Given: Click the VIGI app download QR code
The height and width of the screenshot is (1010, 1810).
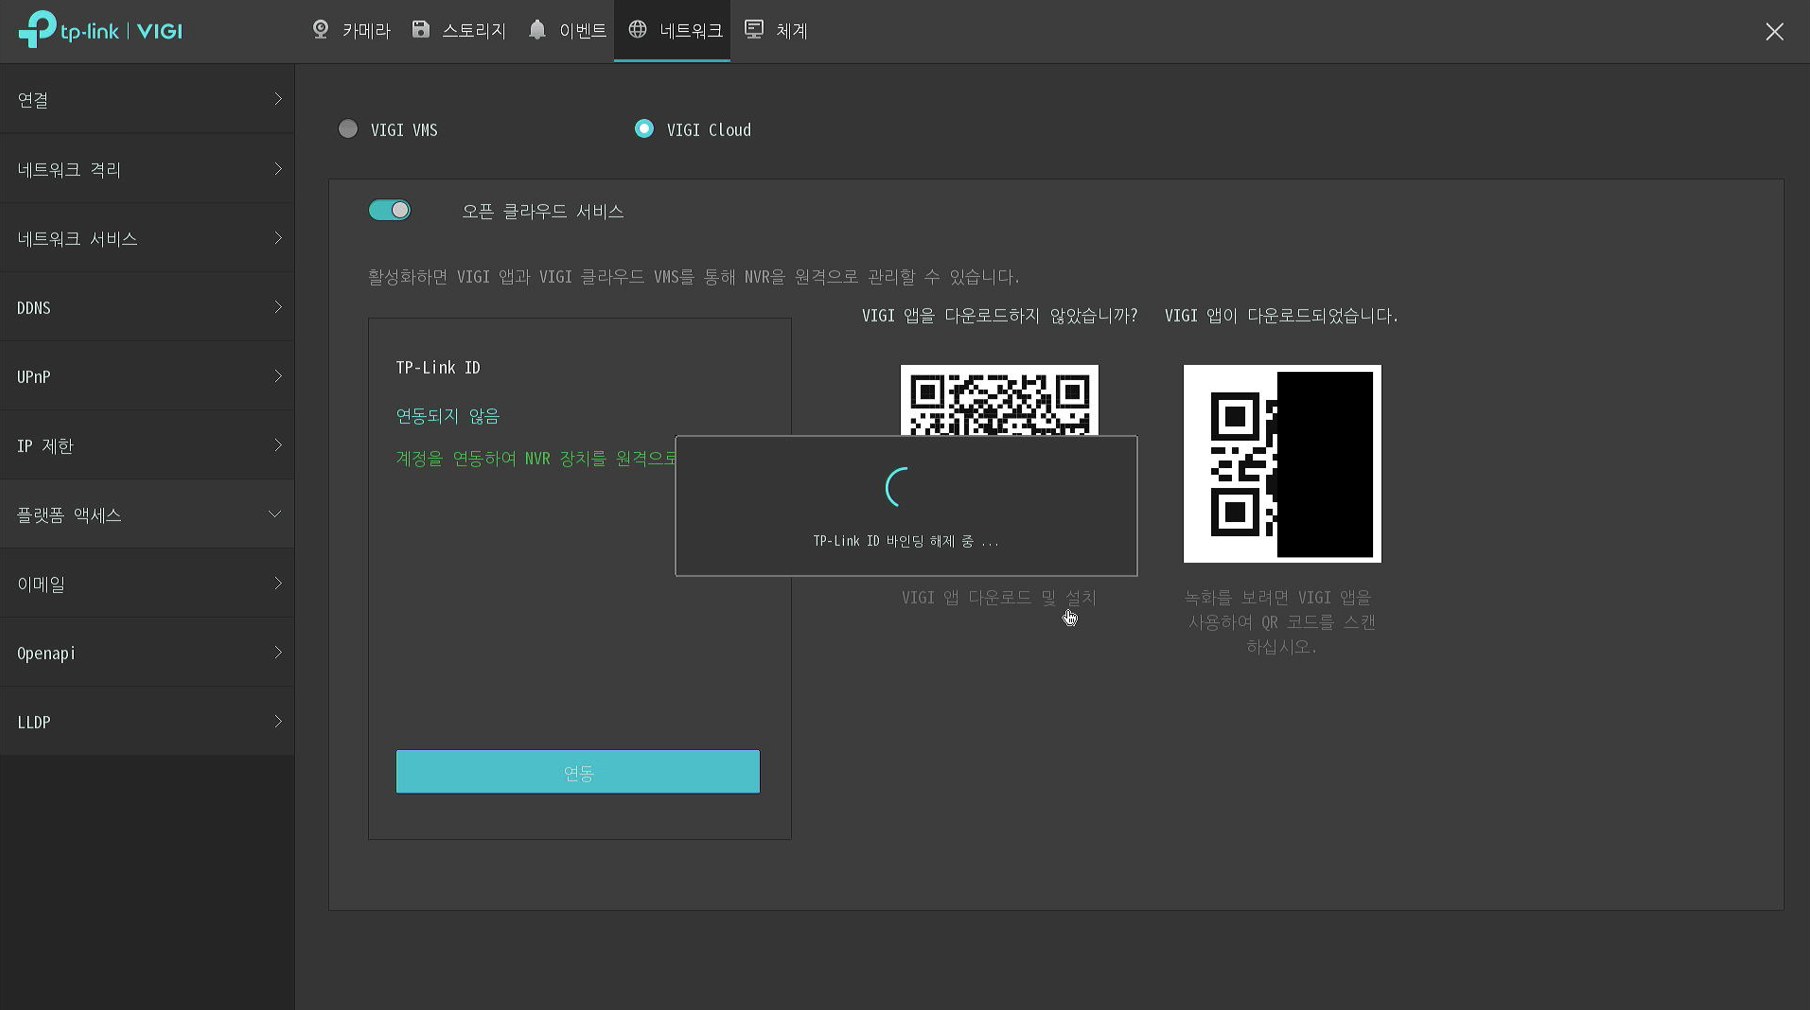Looking at the screenshot, I should click(999, 400).
